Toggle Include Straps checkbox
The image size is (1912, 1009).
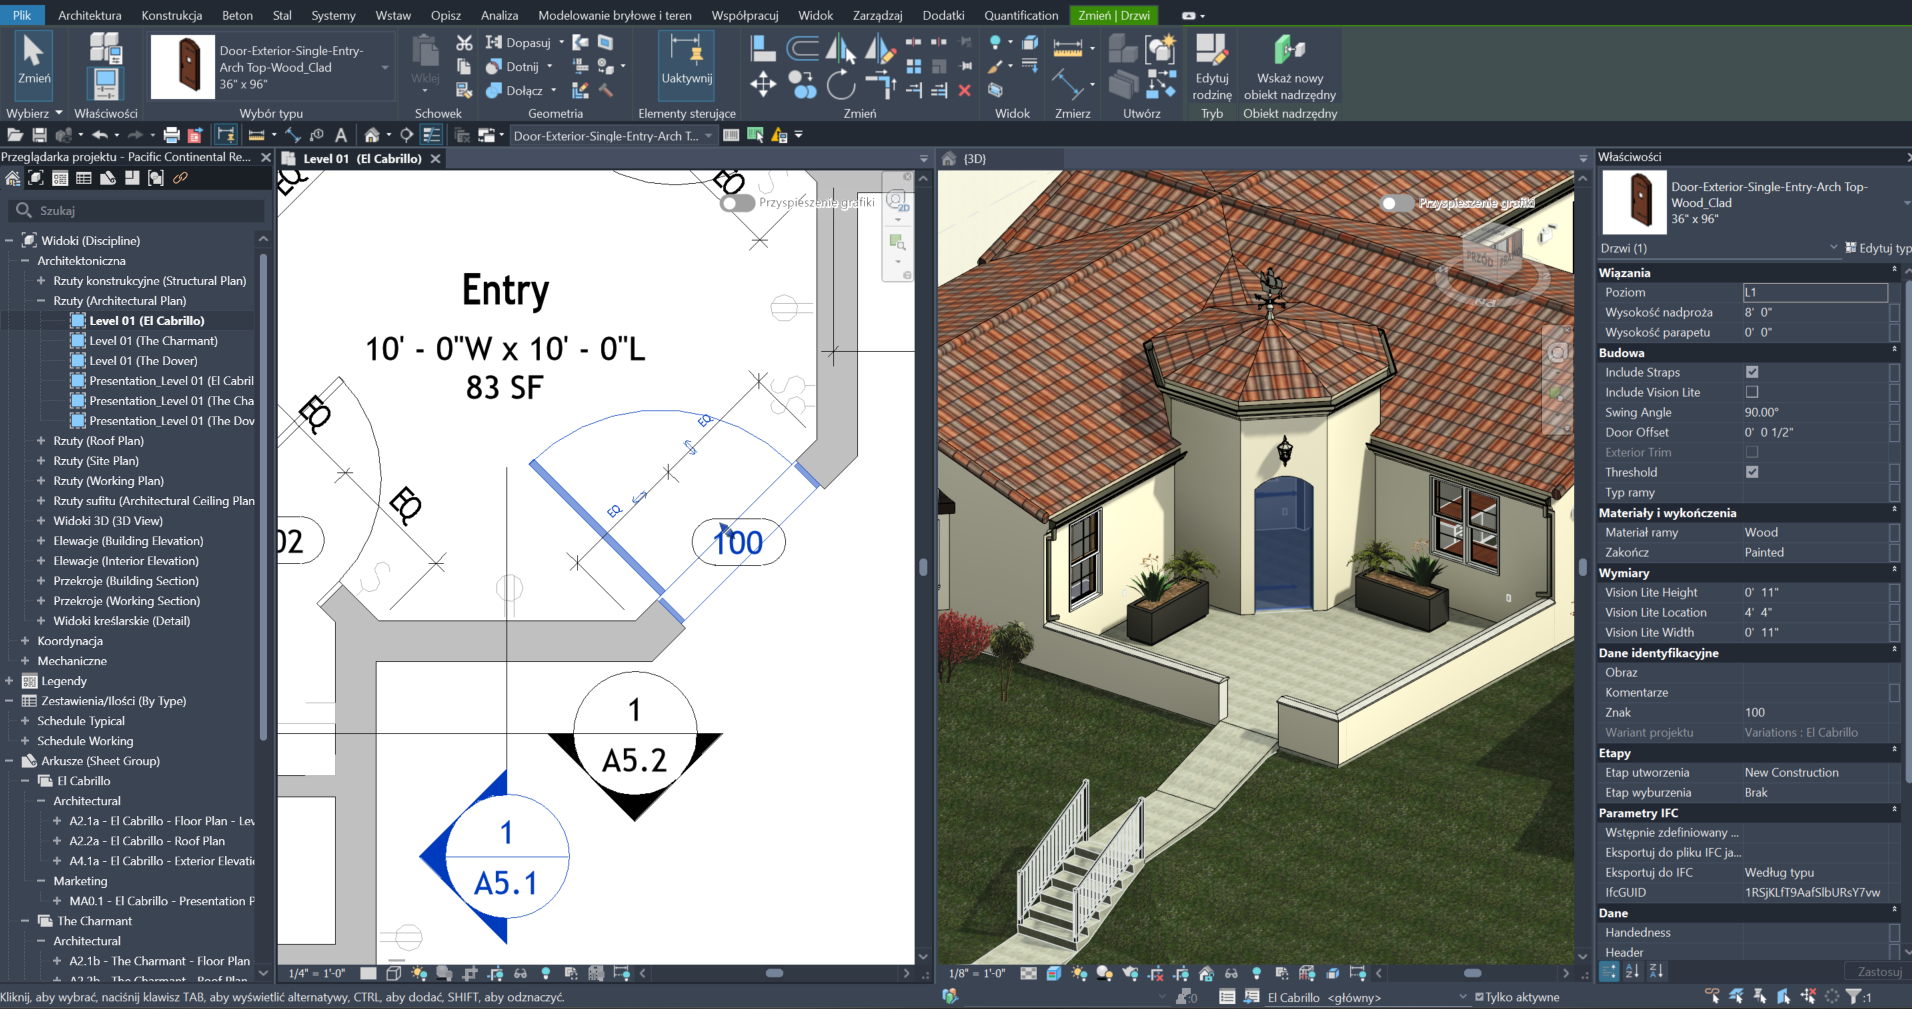click(1752, 372)
